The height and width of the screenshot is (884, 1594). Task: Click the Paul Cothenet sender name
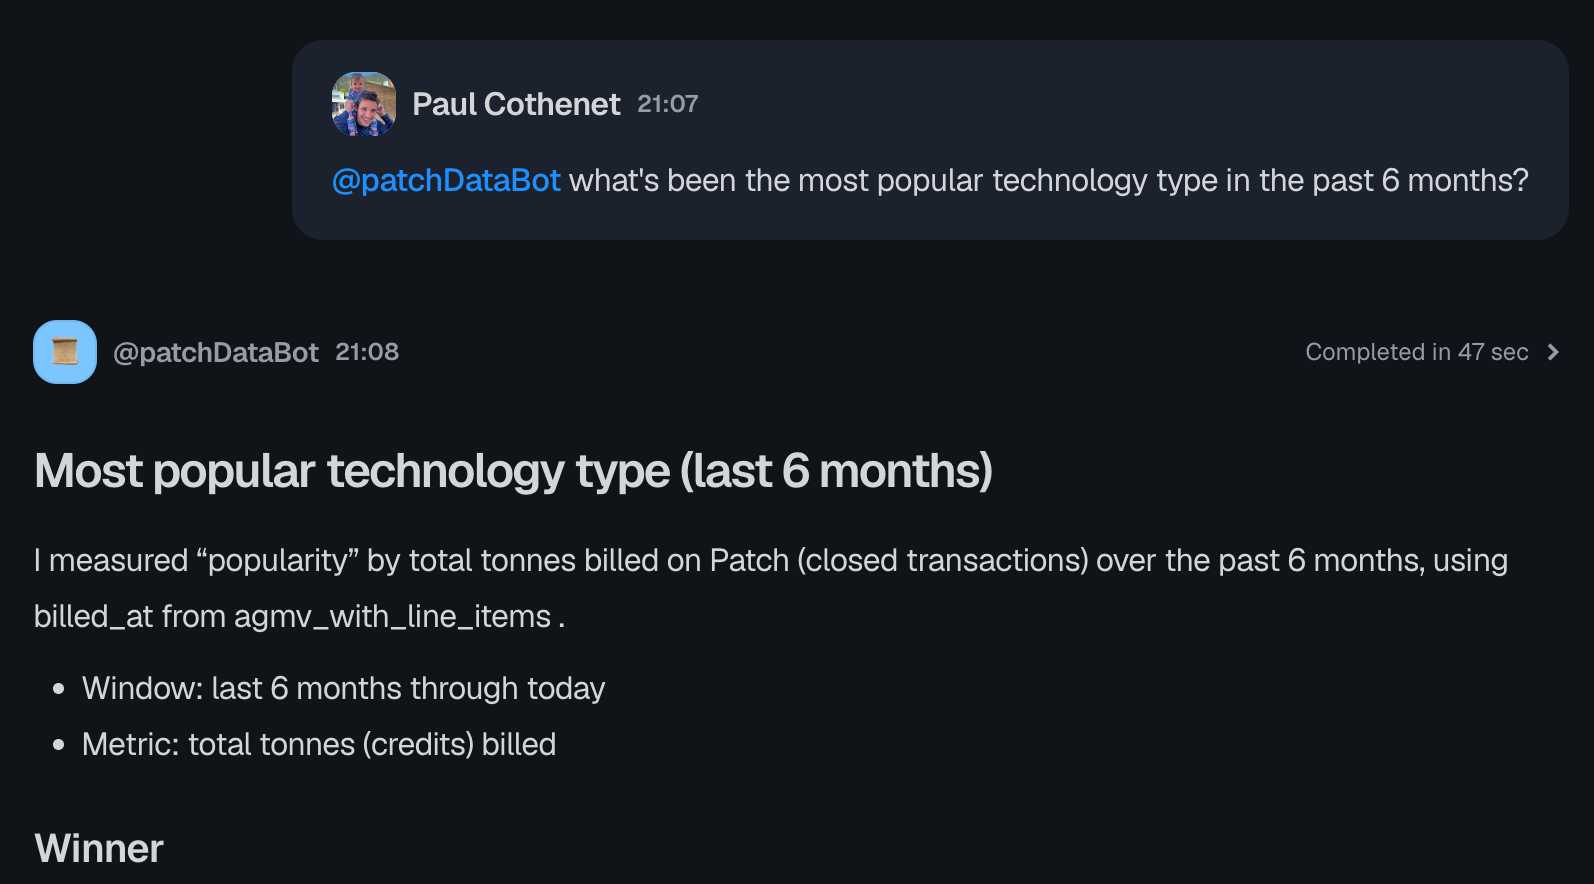click(516, 104)
